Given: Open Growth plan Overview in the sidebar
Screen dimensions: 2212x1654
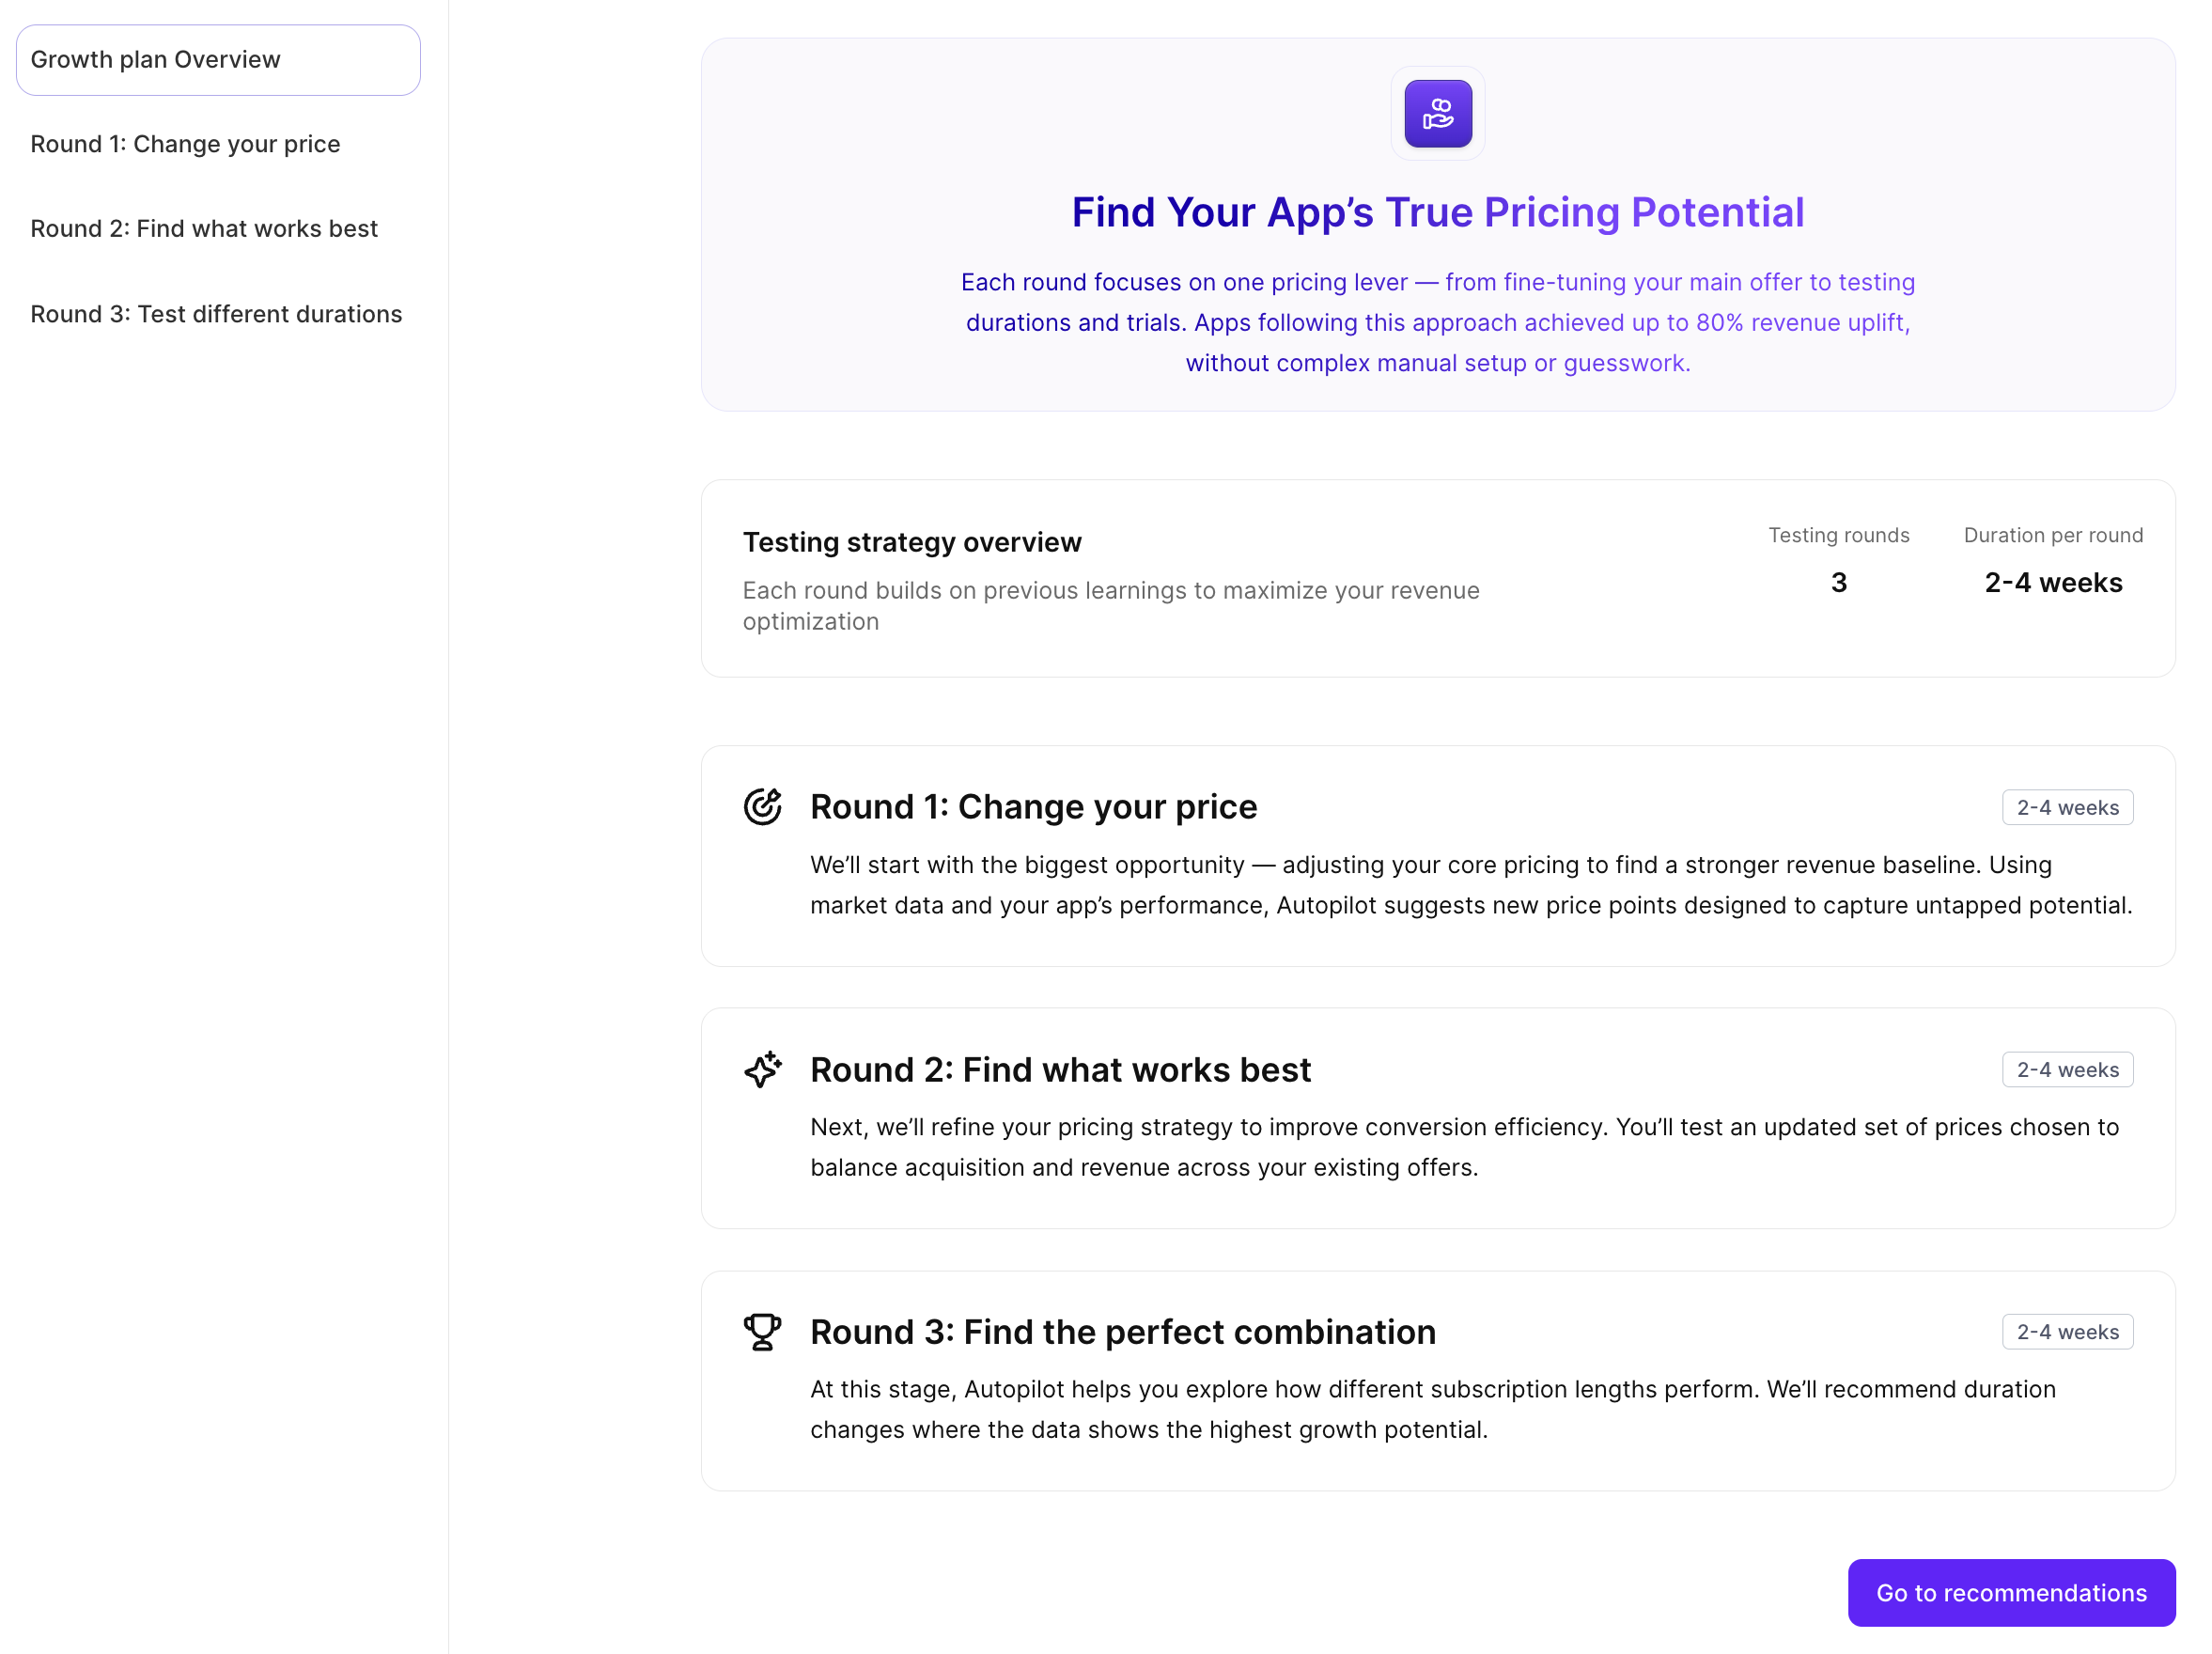Looking at the screenshot, I should point(217,60).
